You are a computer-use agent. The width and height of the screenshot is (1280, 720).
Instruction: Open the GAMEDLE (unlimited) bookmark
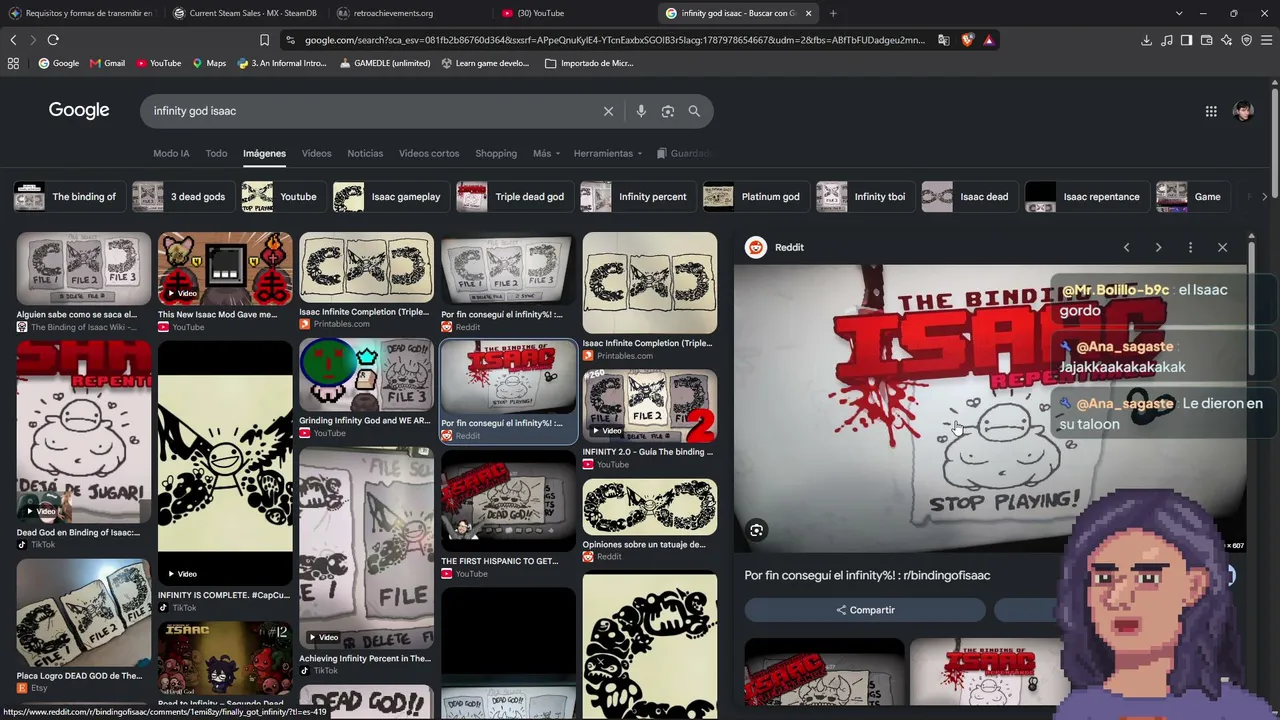point(385,63)
